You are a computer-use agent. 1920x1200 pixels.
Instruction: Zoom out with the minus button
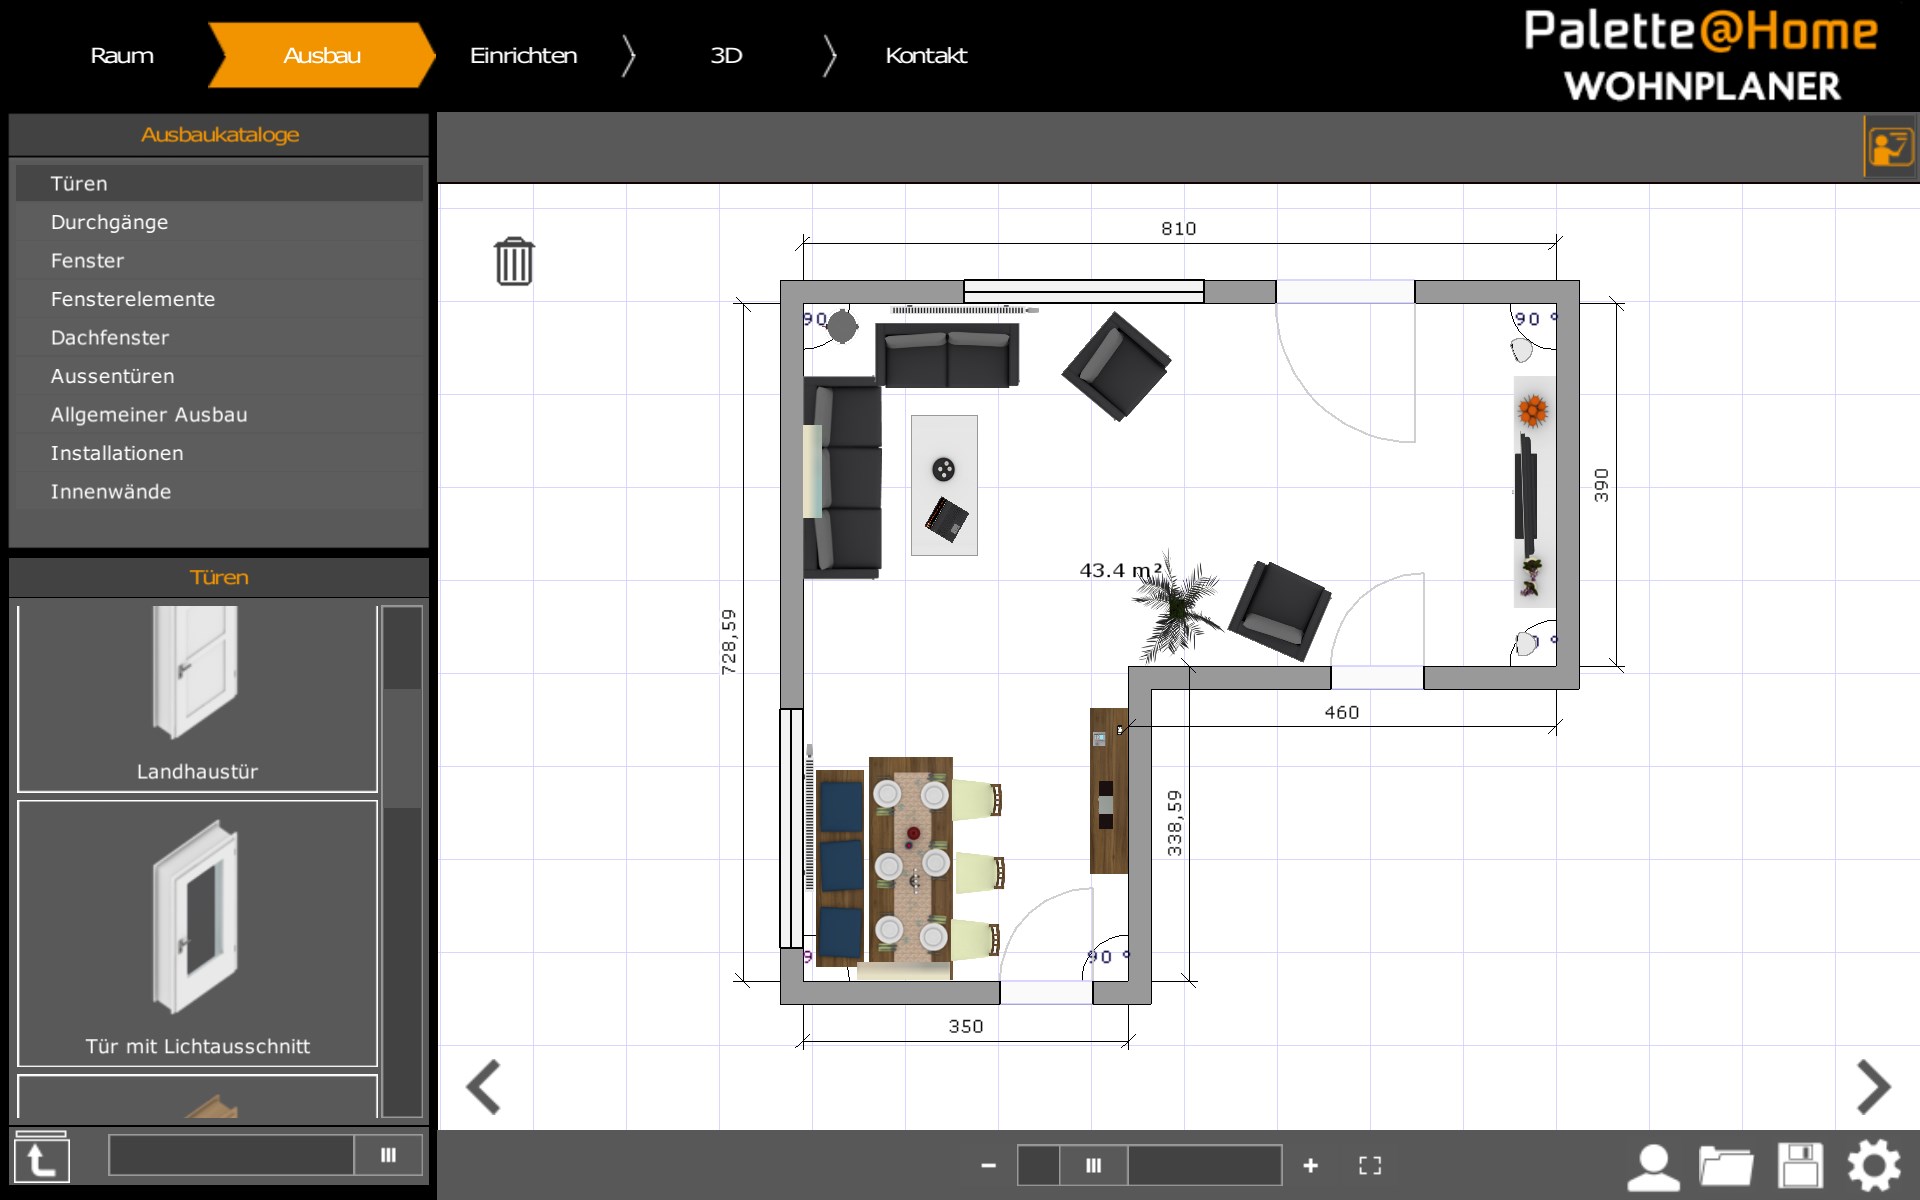point(988,1165)
